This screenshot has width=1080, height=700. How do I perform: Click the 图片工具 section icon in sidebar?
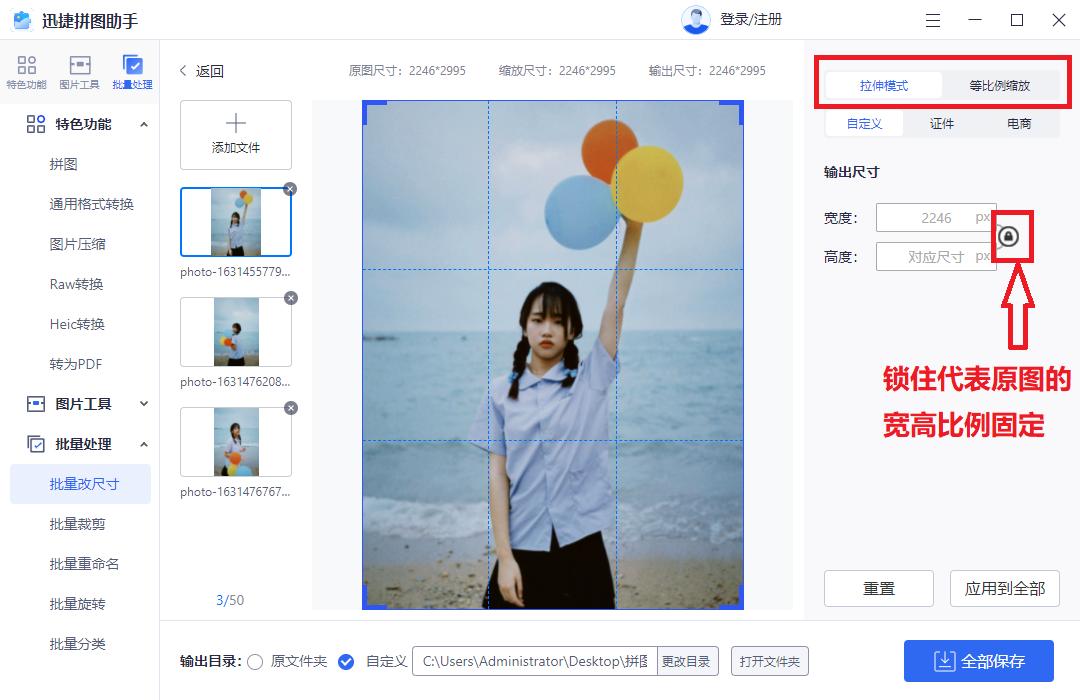click(x=36, y=404)
